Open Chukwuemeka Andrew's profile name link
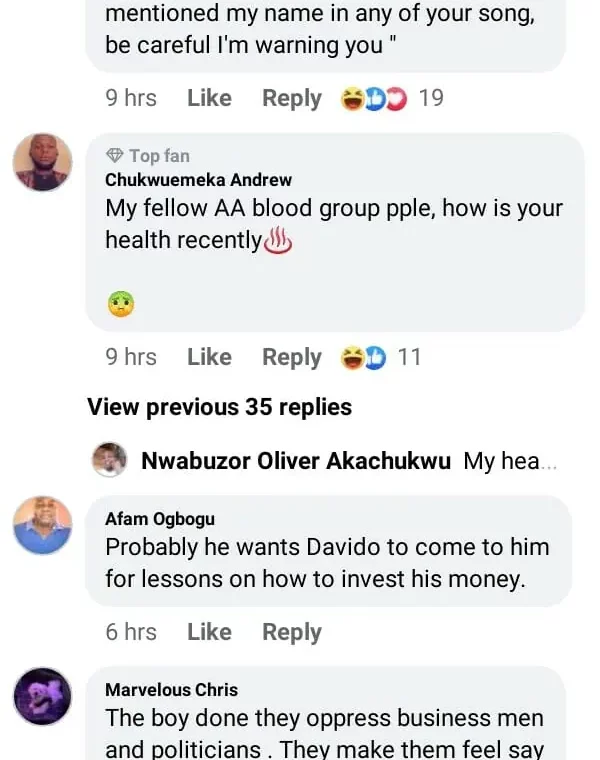Screen dimensions: 600x760 (x=198, y=180)
